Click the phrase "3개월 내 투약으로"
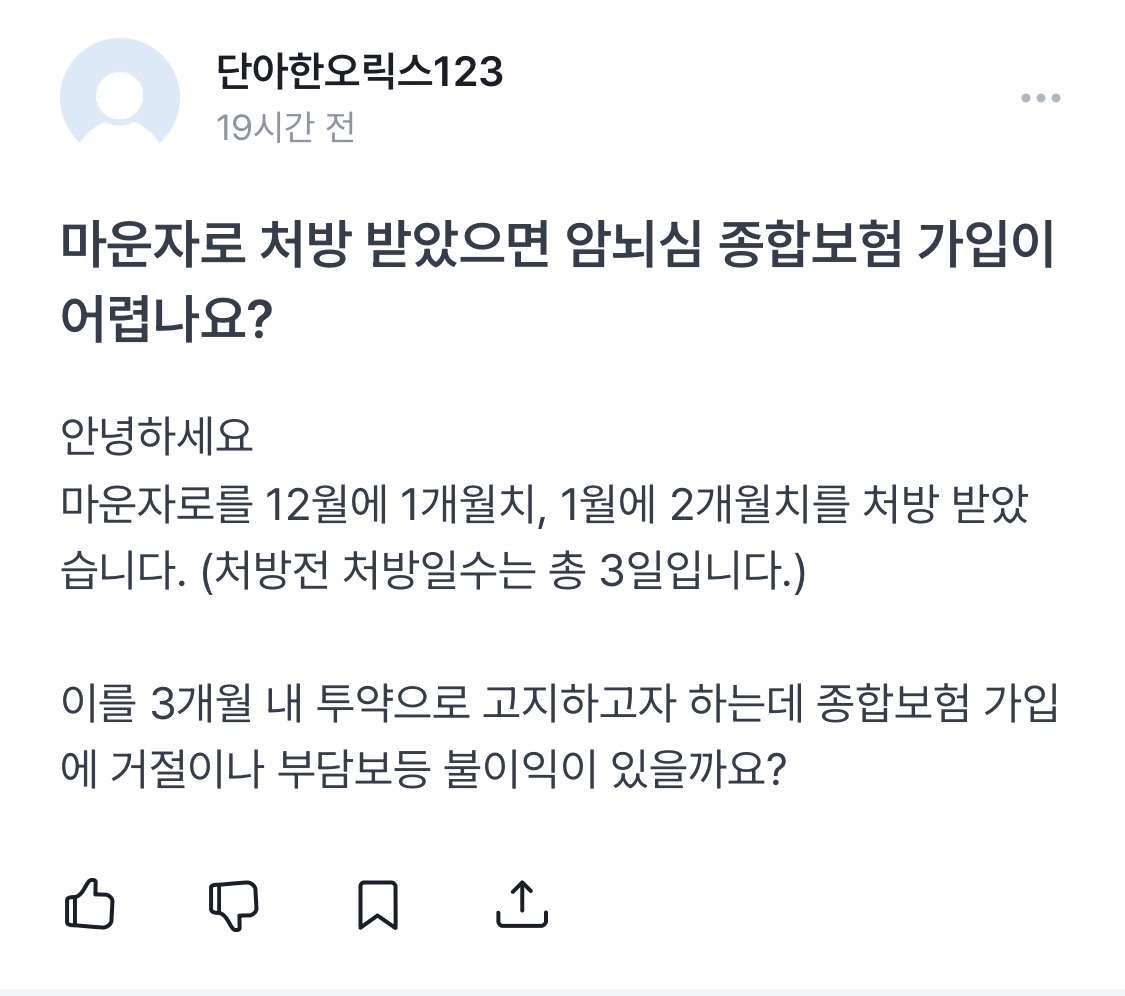This screenshot has height=996, width=1125. tap(311, 707)
